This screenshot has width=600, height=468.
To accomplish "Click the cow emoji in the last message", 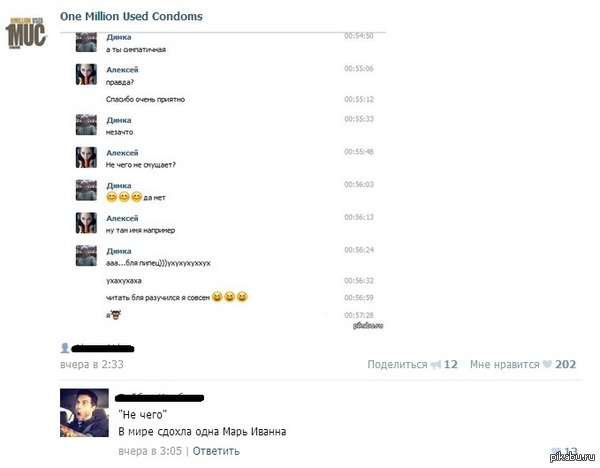I will [x=116, y=315].
